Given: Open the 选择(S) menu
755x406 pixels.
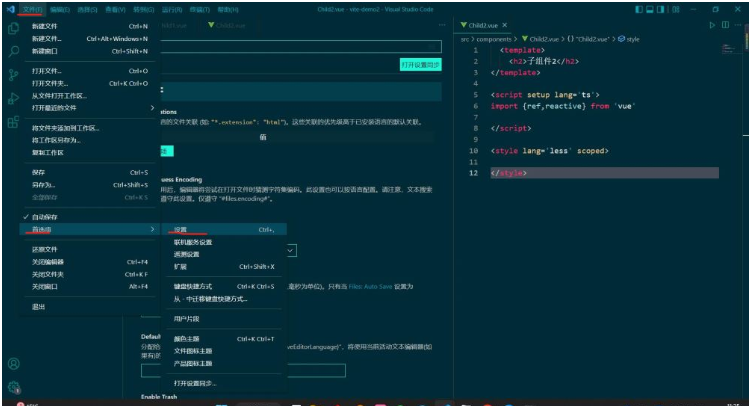Looking at the screenshot, I should pos(87,9).
